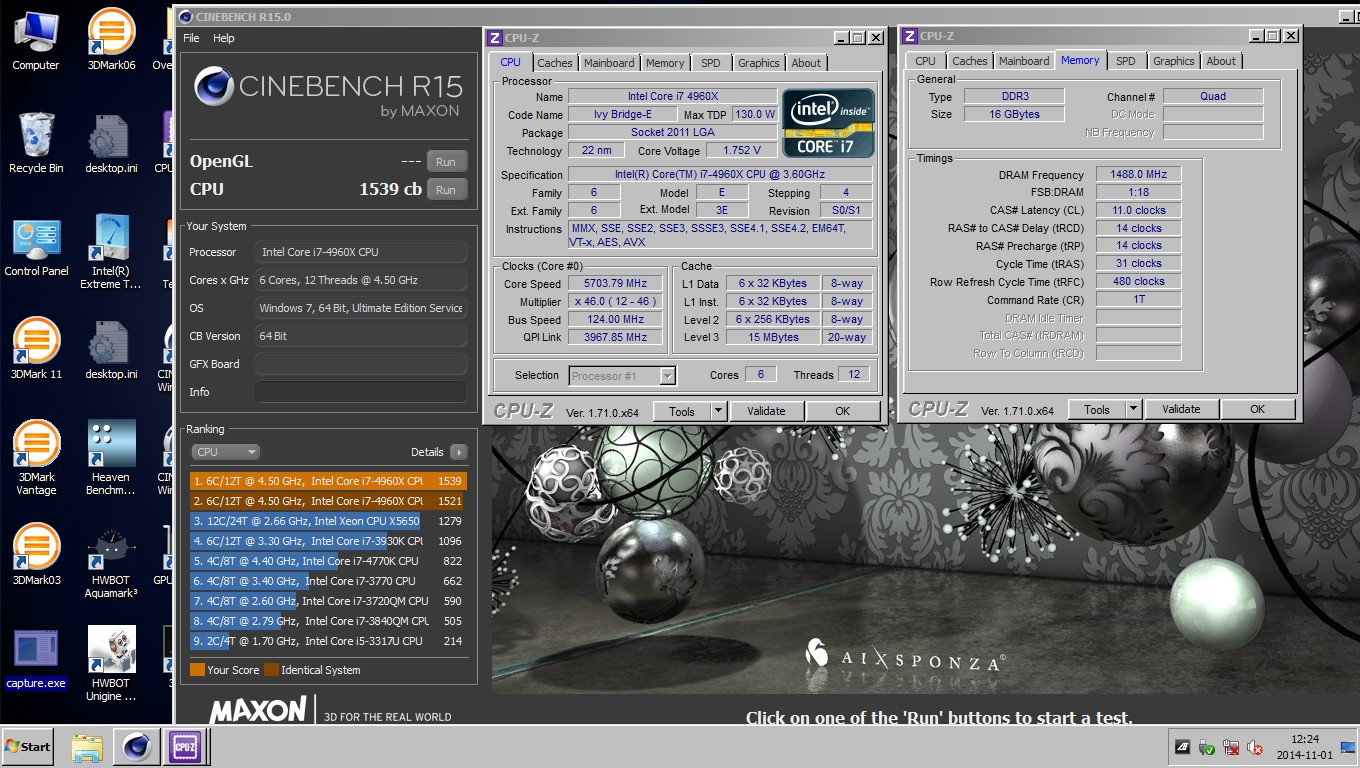Open the Computer desktop icon

tap(35, 40)
